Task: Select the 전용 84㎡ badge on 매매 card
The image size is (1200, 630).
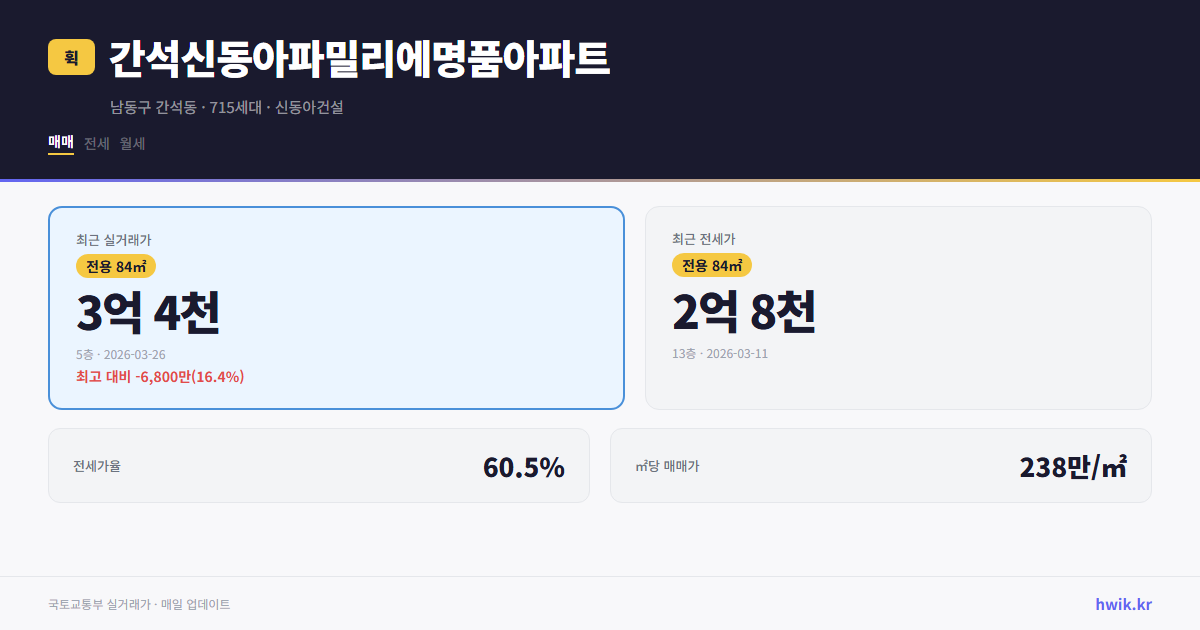Action: coord(115,265)
